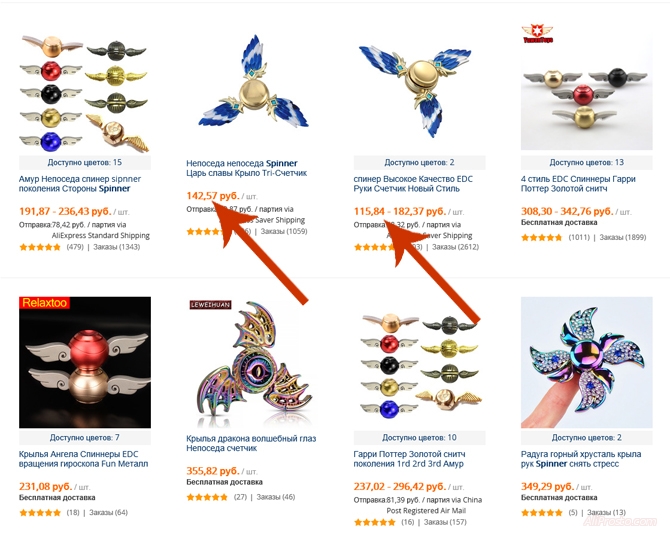Open the rainbow rhinestone spinner on finger image
This screenshot has width=670, height=536.
(x=587, y=362)
